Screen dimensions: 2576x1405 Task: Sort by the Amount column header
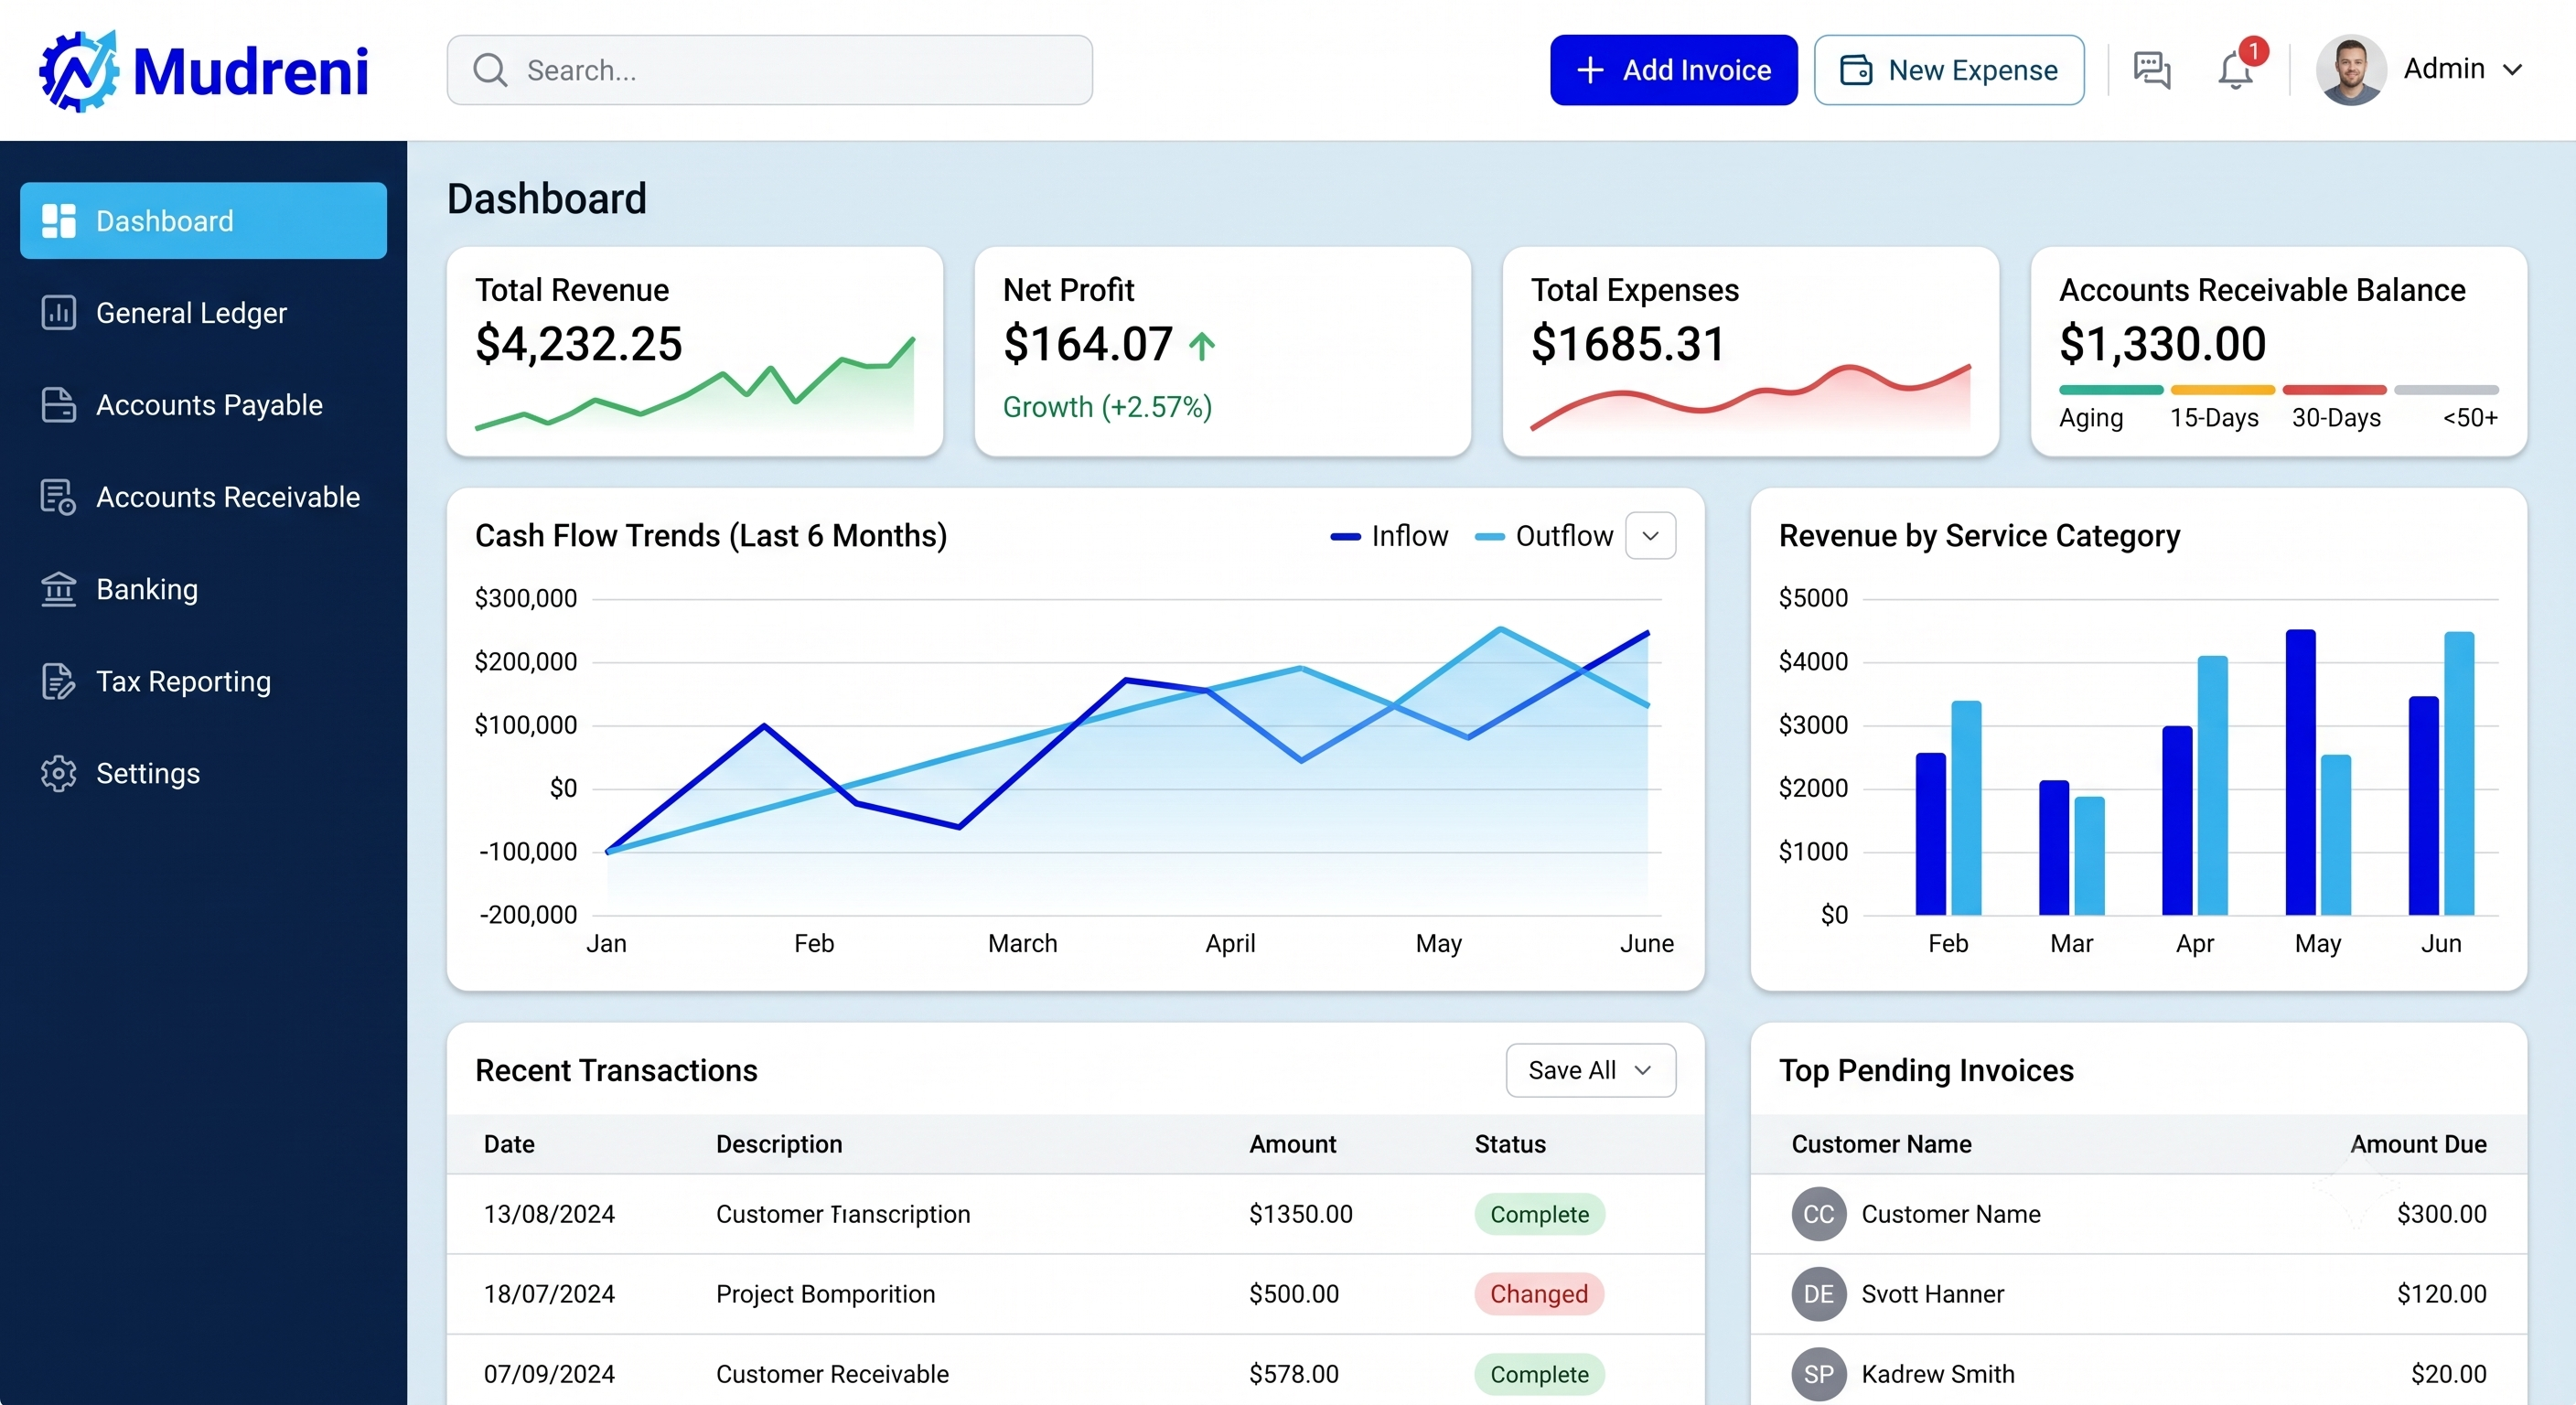[1292, 1144]
